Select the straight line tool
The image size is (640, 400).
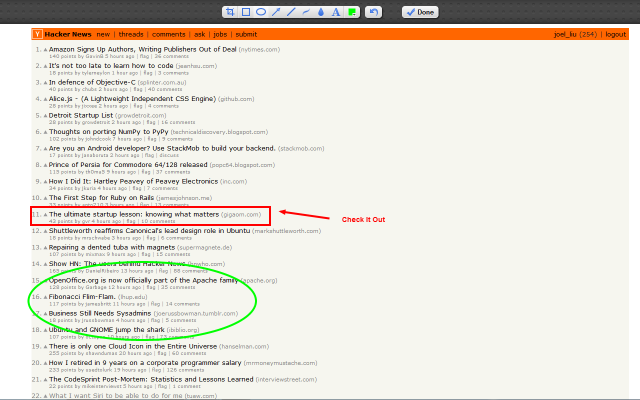291,12
